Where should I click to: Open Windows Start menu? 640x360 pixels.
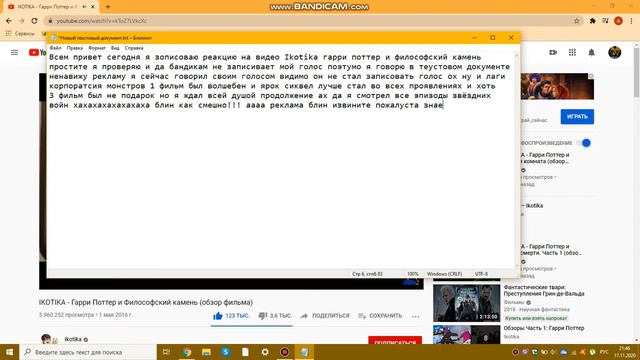pyautogui.click(x=9, y=352)
